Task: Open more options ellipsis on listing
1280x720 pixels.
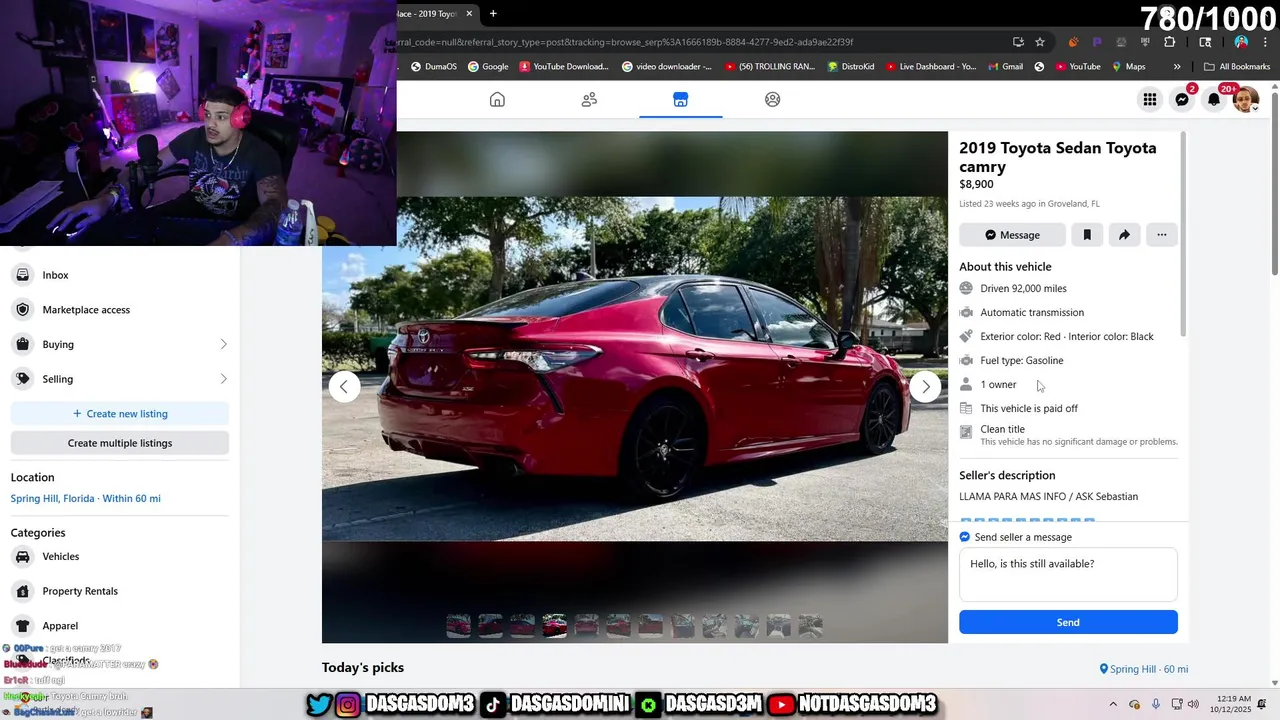Action: pos(1161,235)
